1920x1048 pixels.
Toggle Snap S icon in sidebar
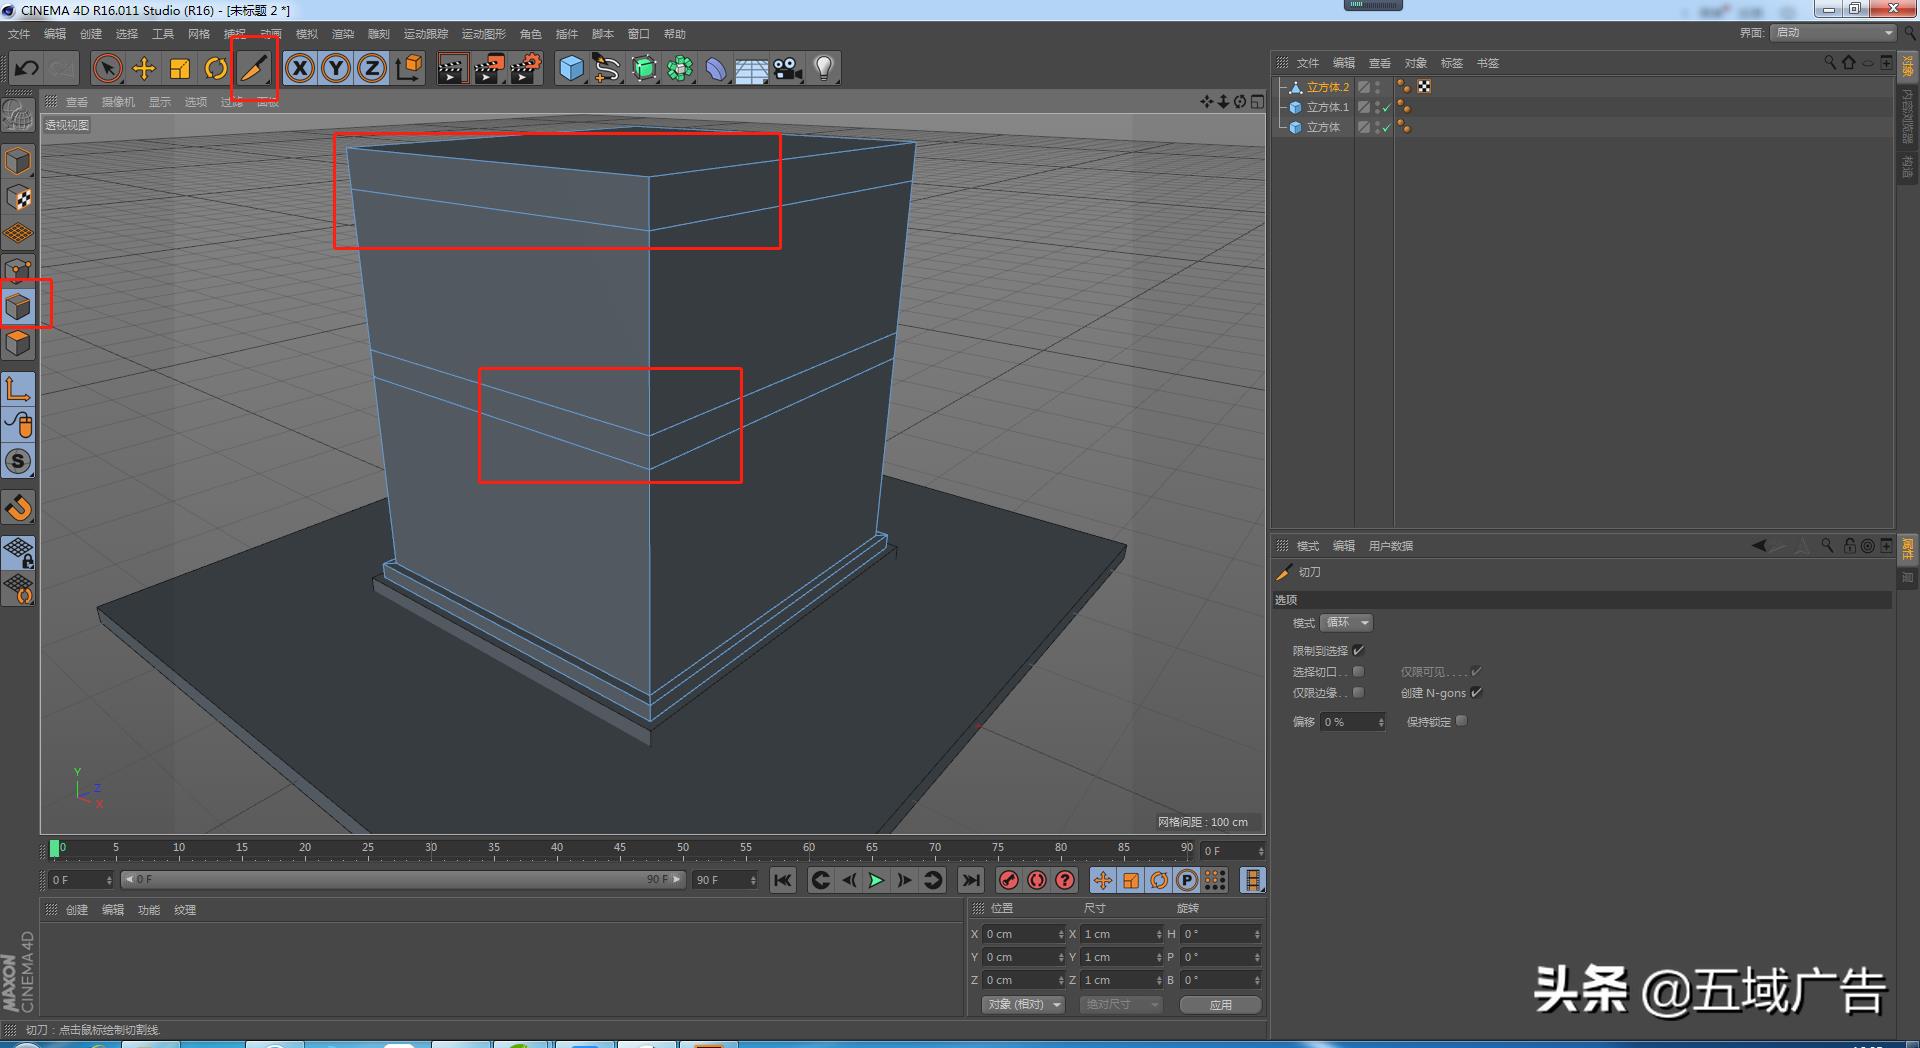(18, 461)
